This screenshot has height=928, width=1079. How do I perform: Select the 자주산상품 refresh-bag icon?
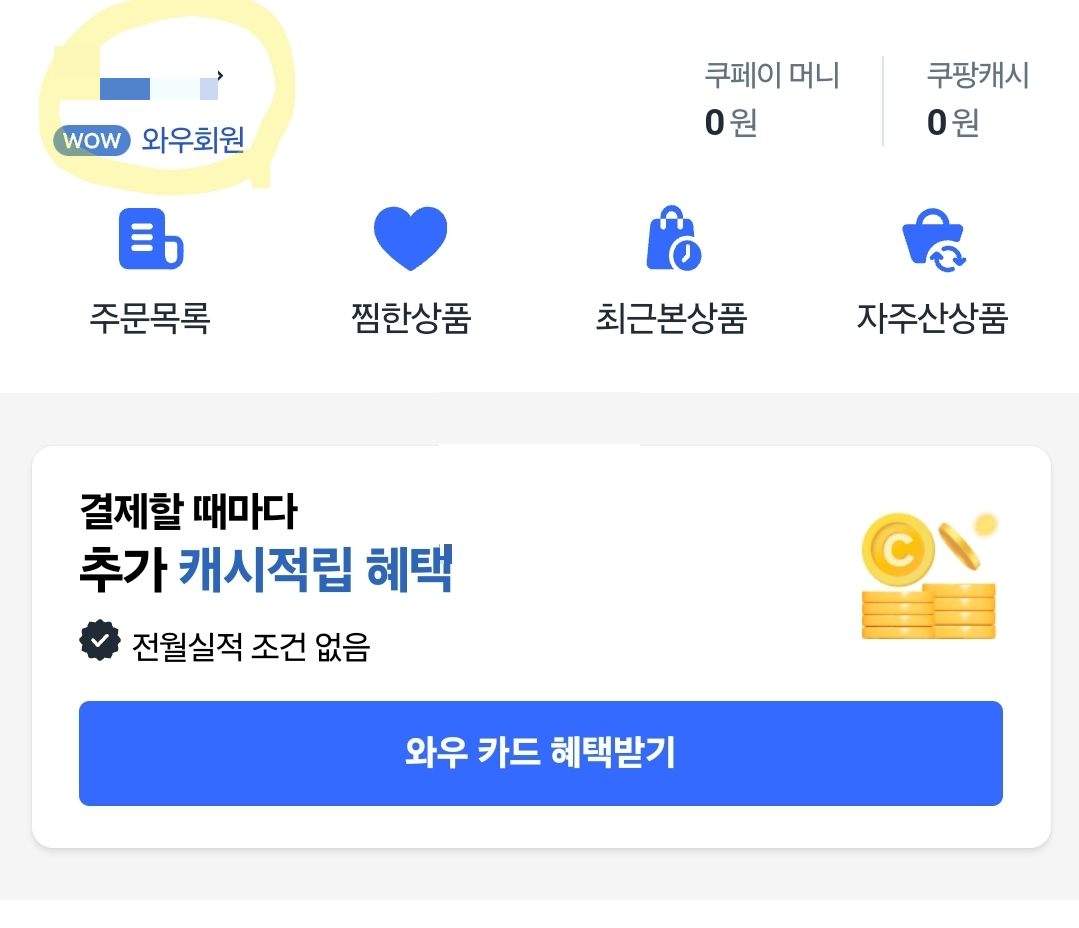click(934, 237)
